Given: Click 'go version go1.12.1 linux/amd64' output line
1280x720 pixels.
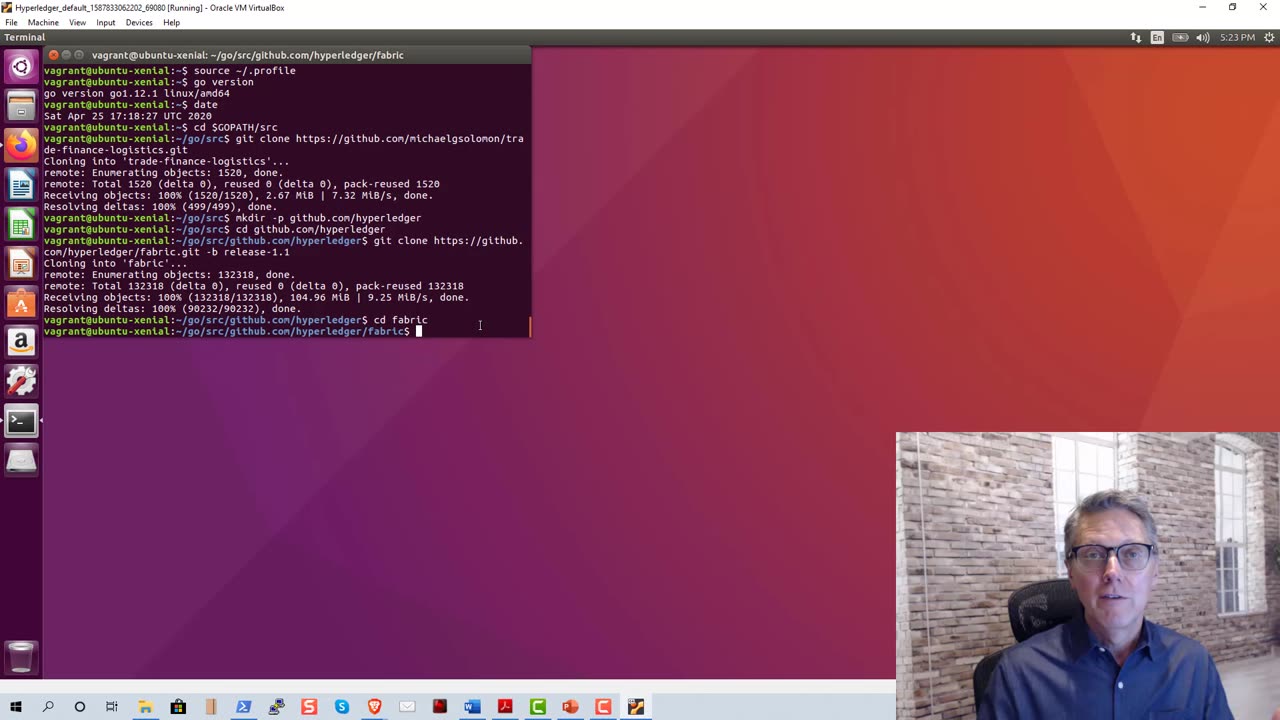Looking at the screenshot, I should coord(136,93).
